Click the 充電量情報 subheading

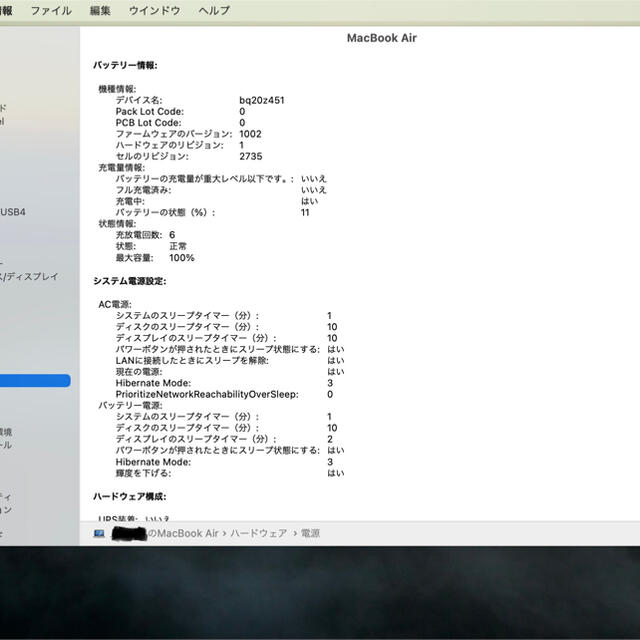122,168
